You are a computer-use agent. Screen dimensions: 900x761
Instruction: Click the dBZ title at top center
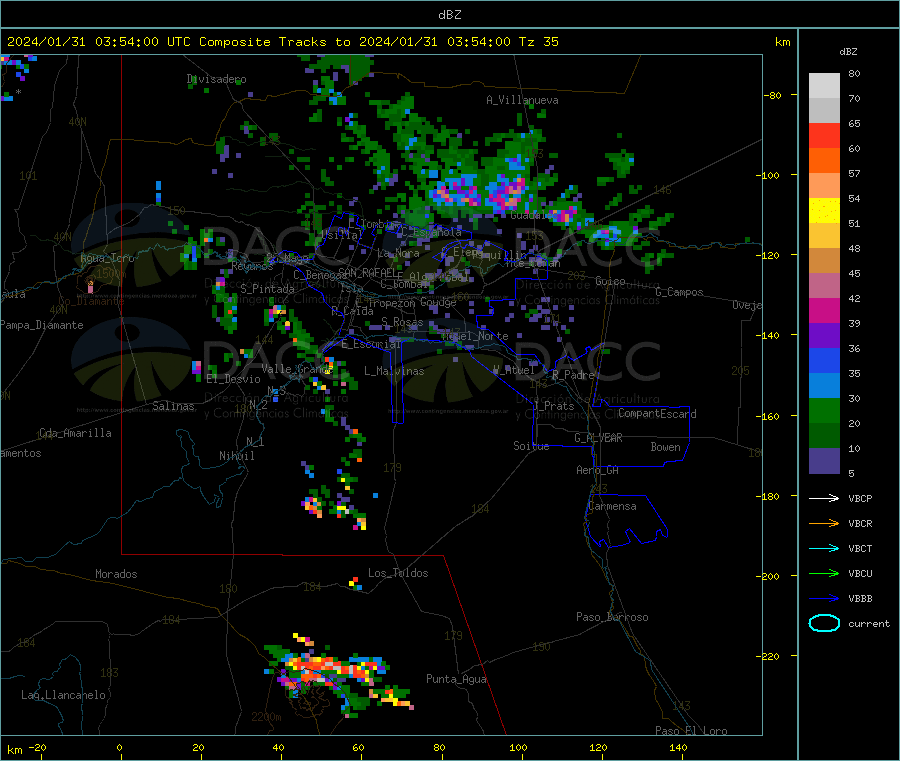pyautogui.click(x=449, y=15)
